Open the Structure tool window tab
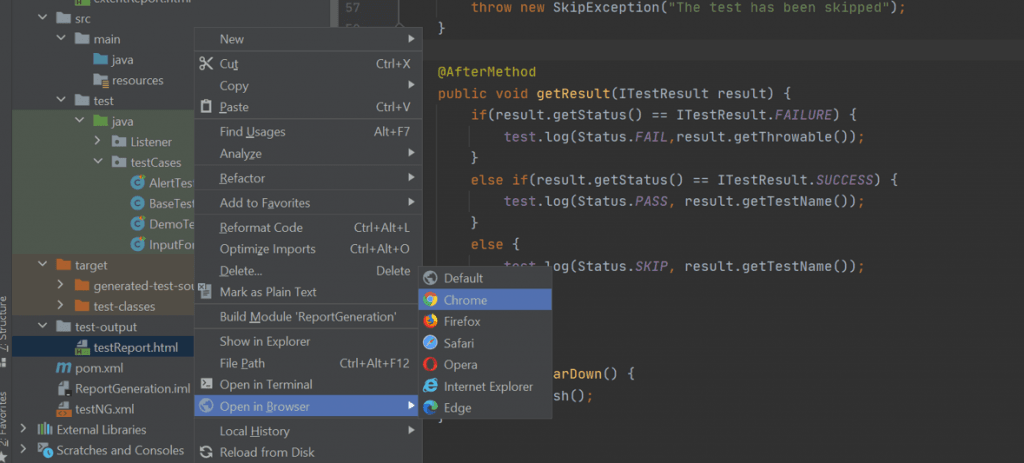 pyautogui.click(x=5, y=318)
